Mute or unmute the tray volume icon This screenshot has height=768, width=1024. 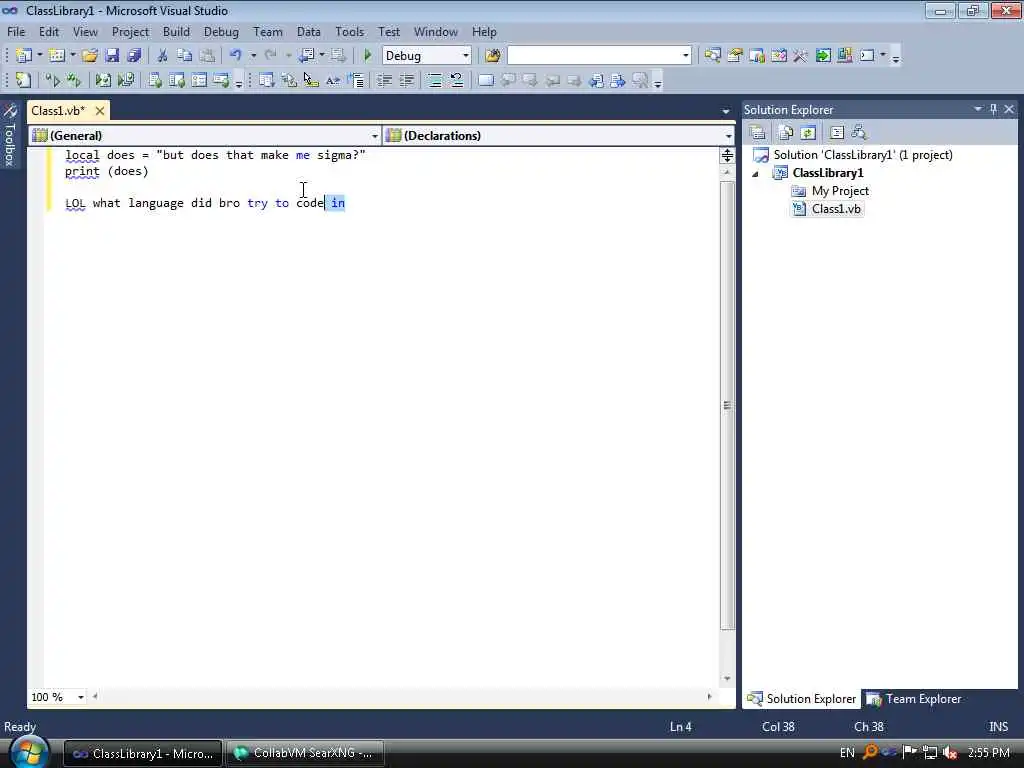coord(950,752)
